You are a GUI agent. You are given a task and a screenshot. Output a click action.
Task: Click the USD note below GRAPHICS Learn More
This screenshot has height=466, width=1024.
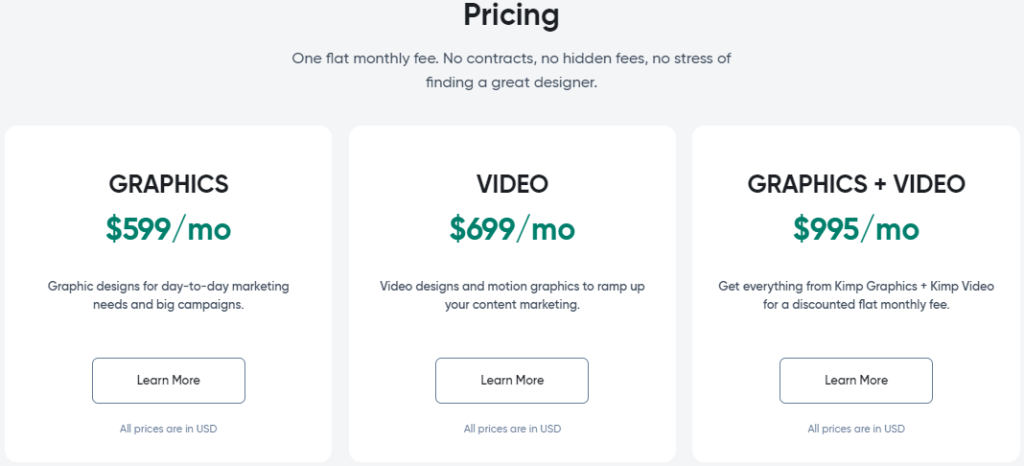(x=168, y=429)
